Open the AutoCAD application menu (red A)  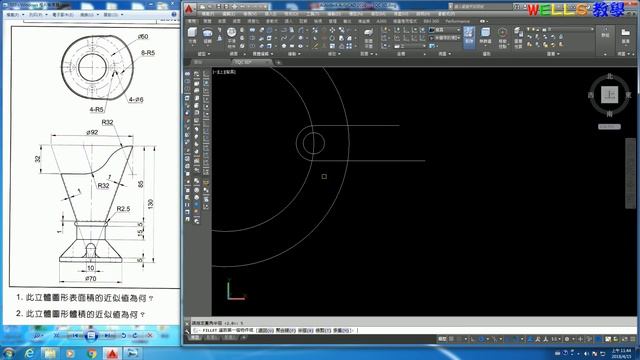[189, 8]
